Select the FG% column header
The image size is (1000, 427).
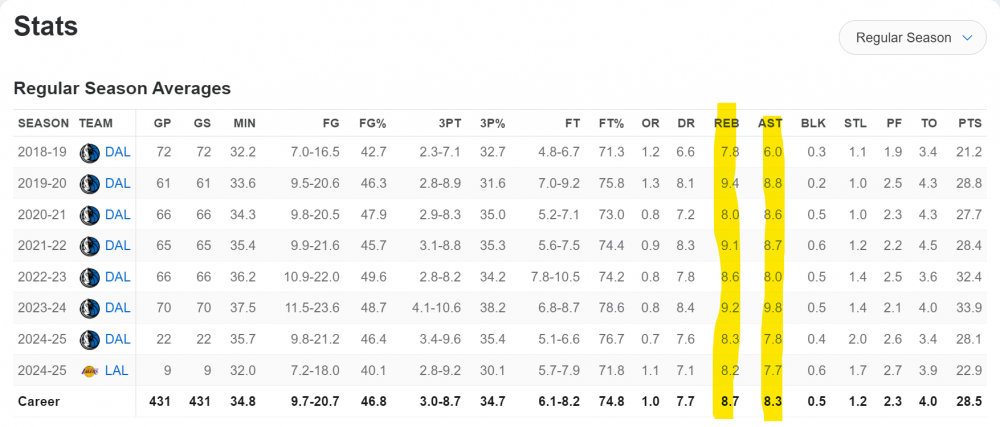tap(372, 123)
